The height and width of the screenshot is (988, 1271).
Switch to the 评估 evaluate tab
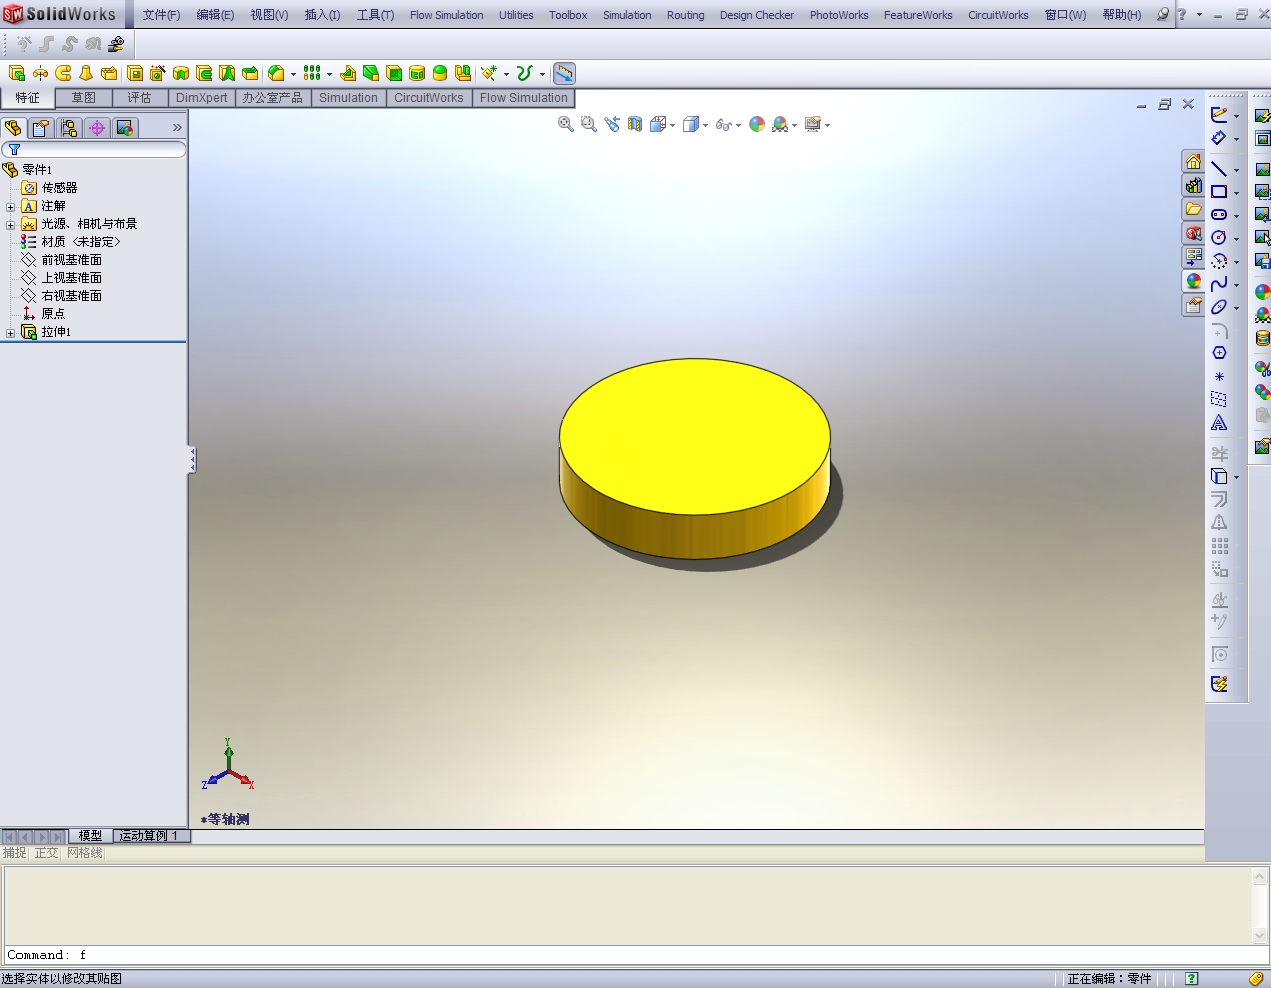tap(139, 98)
